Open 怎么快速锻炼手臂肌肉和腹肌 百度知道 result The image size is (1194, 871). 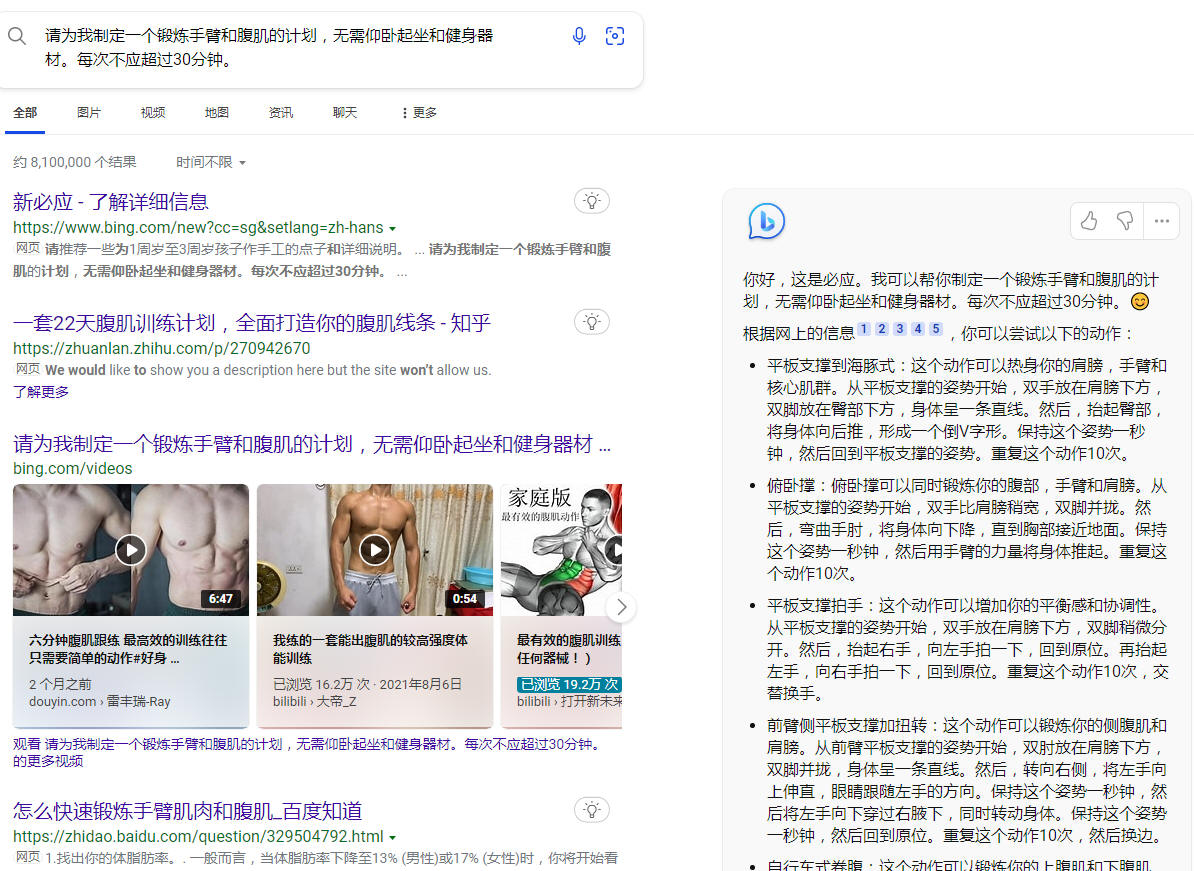pyautogui.click(x=187, y=811)
